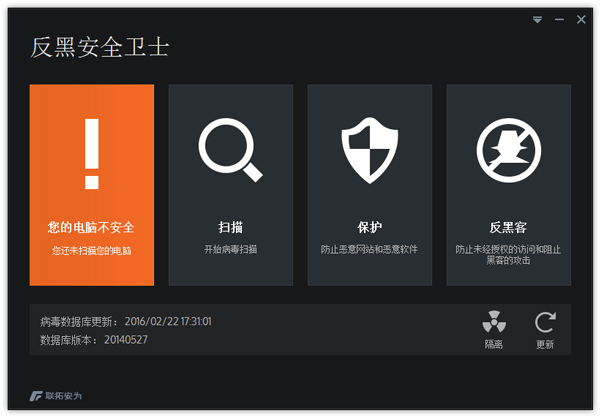Minimize the 反黑安全卫士 window
The image size is (600, 417).
pos(559,20)
